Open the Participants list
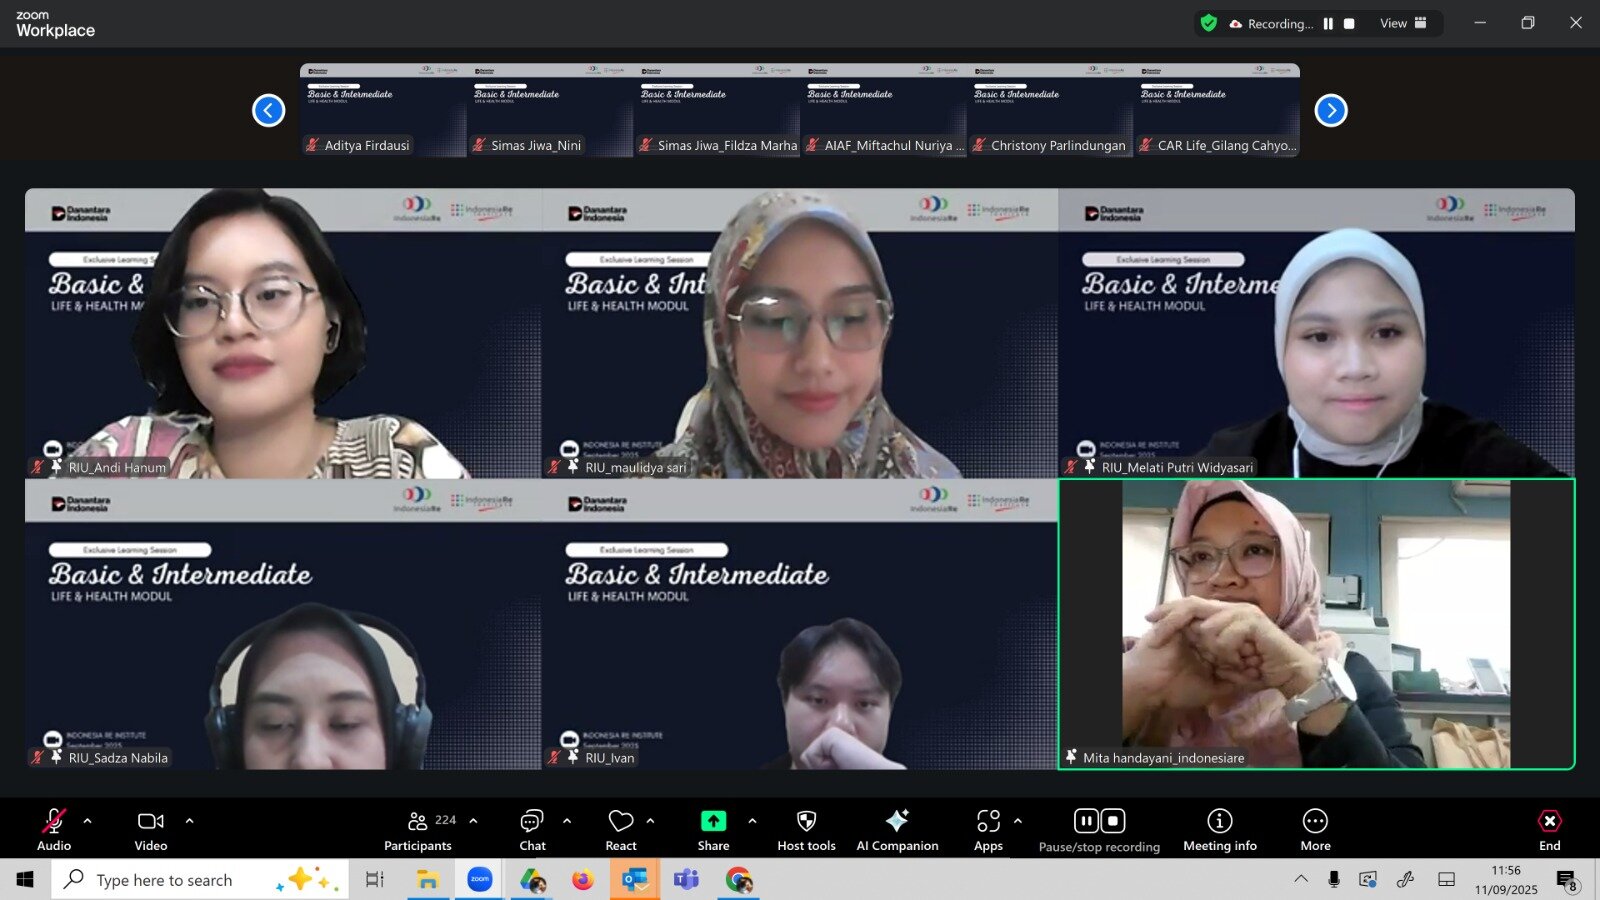The image size is (1600, 900). 418,829
